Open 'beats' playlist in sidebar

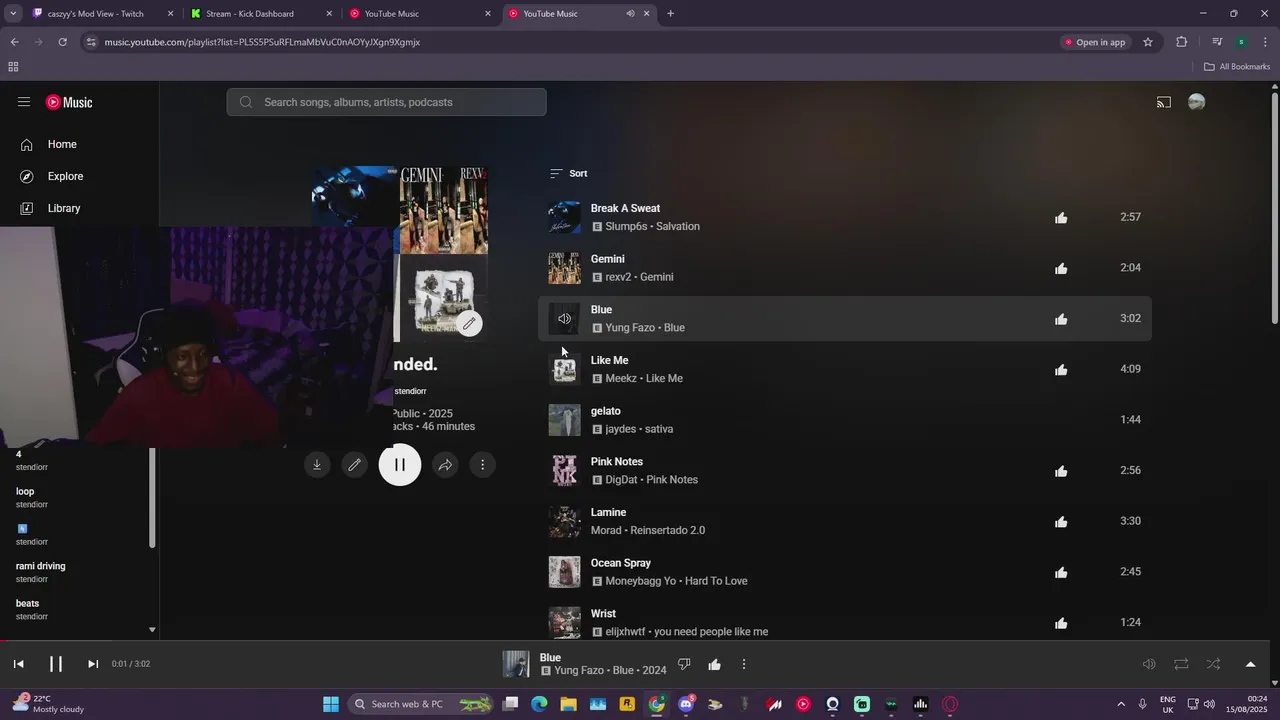(28, 603)
